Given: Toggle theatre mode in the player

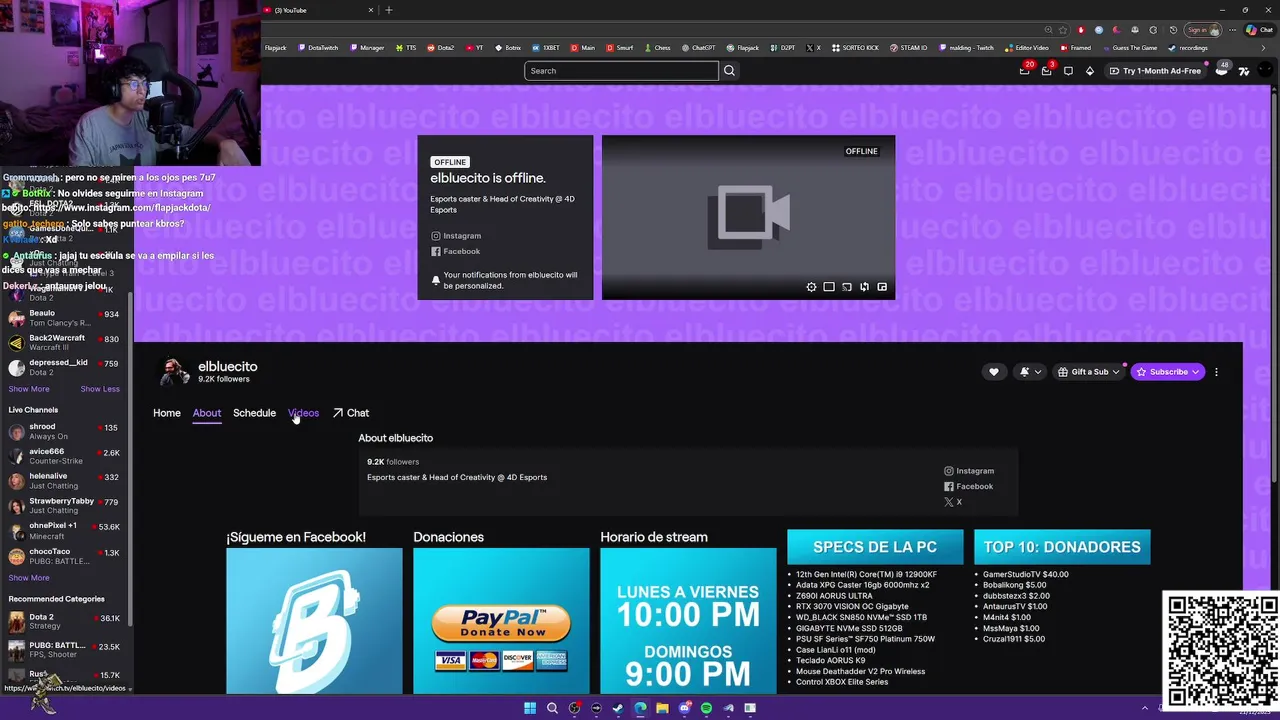Looking at the screenshot, I should [829, 287].
